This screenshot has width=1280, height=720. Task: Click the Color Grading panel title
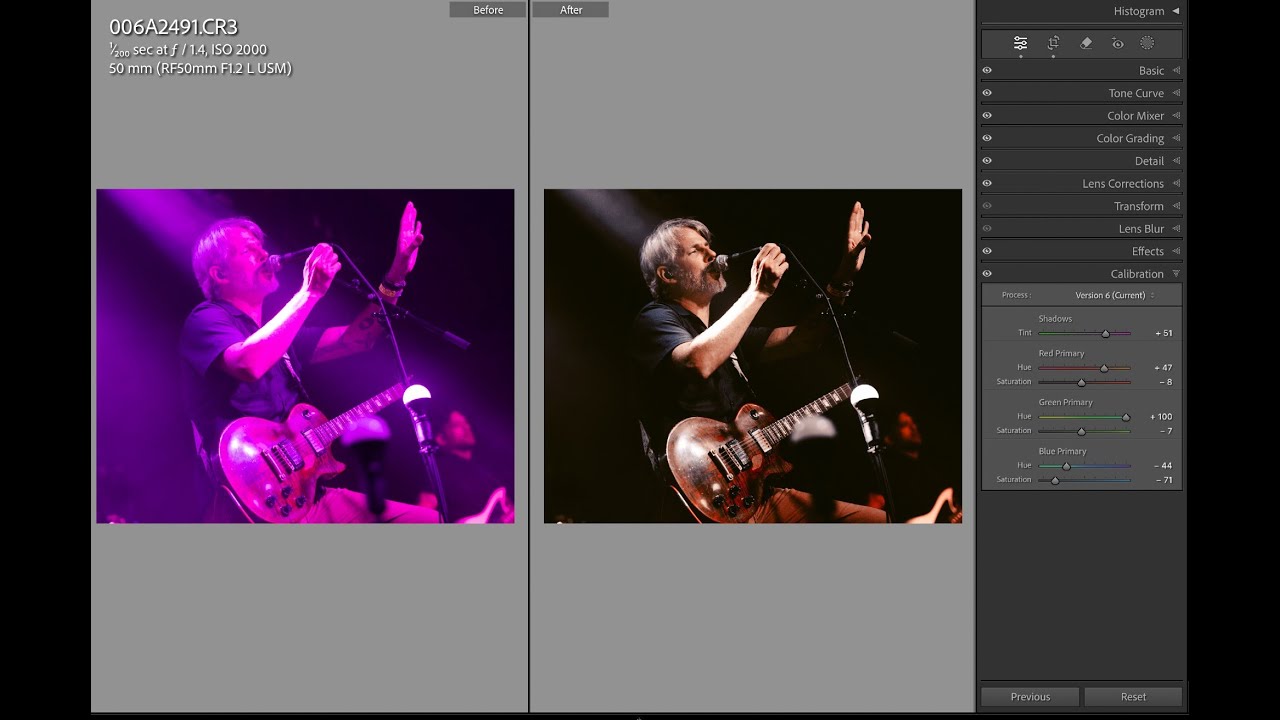[1130, 138]
